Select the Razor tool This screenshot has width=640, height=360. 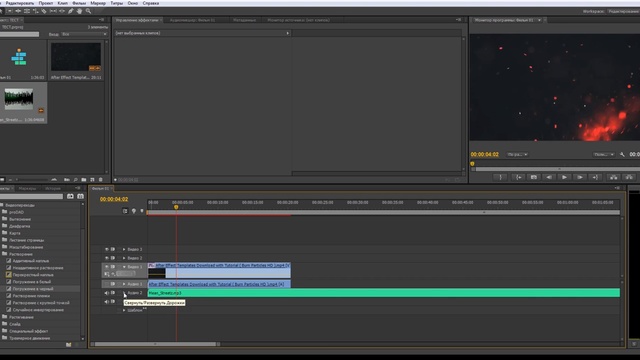44,11
